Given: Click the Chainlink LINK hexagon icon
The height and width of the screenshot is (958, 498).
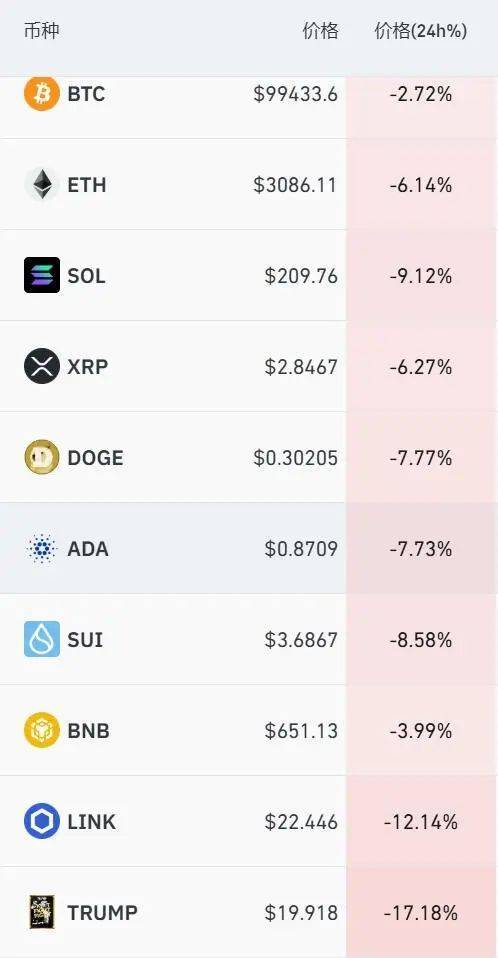Looking at the screenshot, I should click(42, 821).
